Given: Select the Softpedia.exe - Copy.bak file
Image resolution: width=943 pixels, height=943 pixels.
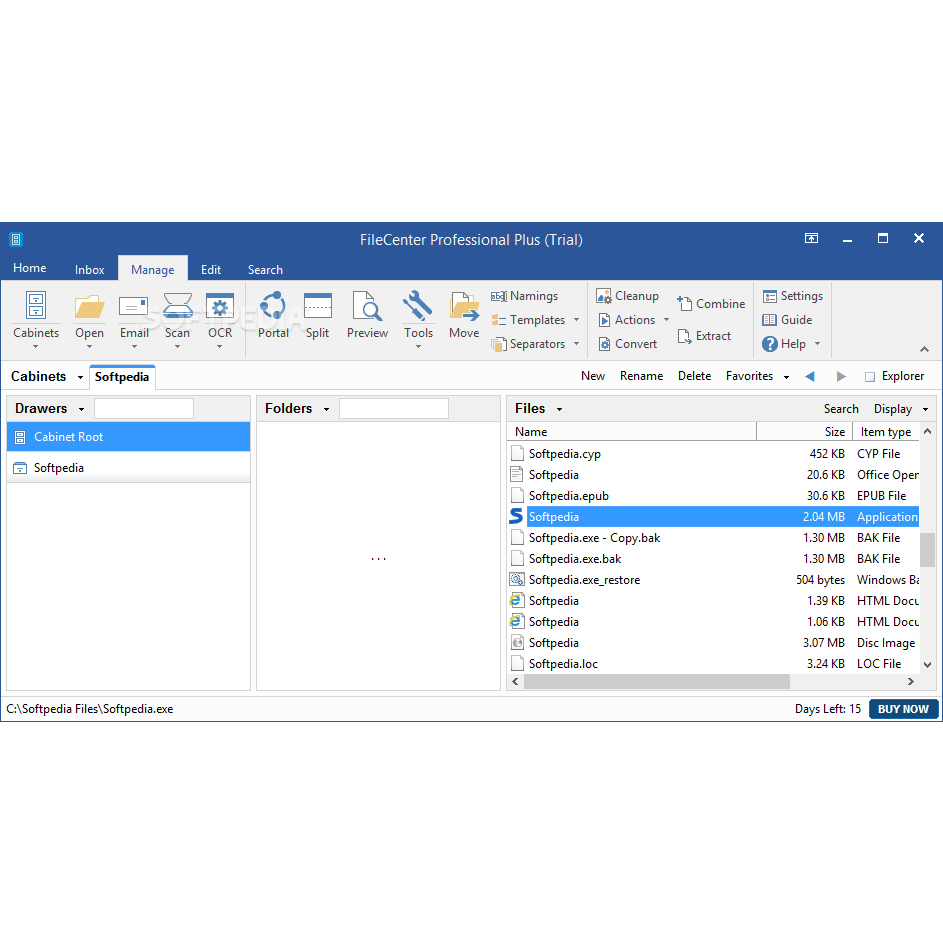Looking at the screenshot, I should coord(714,538).
